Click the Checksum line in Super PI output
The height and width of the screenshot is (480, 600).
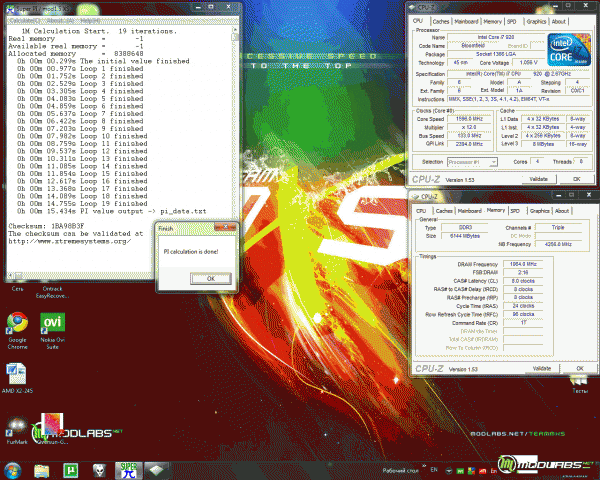46,226
